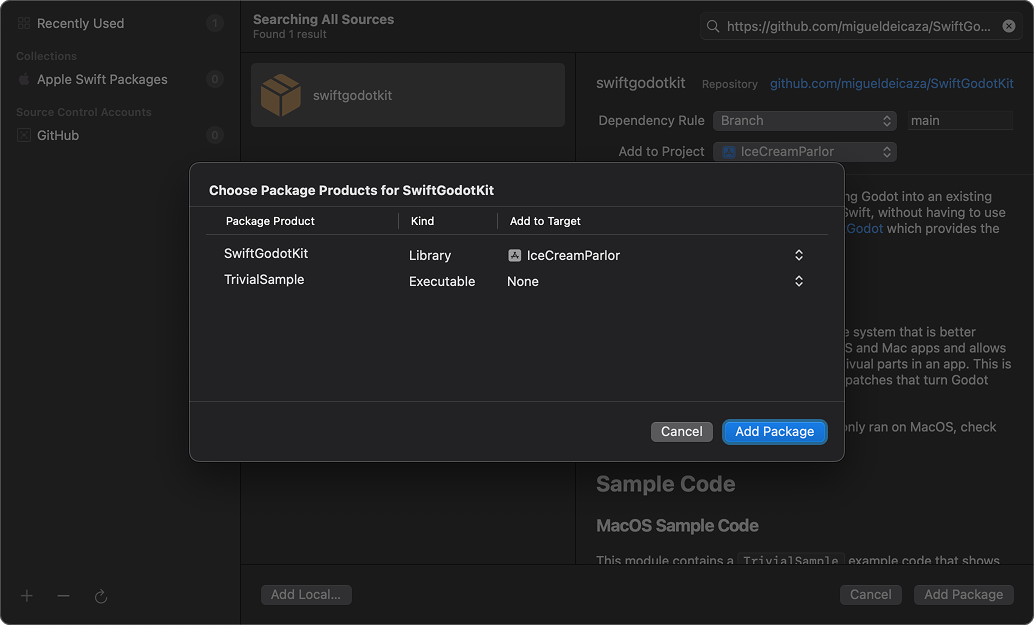Image resolution: width=1034 pixels, height=625 pixels.
Task: Select Apple Swift Packages collection
Action: pyautogui.click(x=120, y=80)
